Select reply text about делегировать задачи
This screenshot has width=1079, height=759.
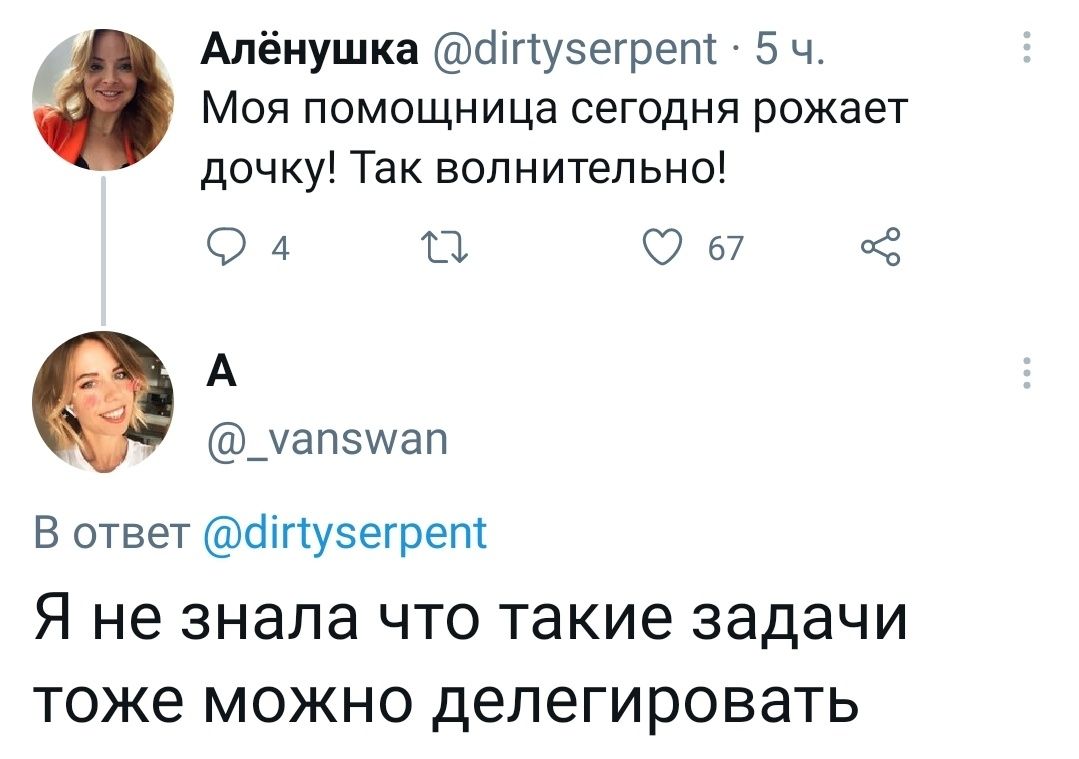click(470, 662)
